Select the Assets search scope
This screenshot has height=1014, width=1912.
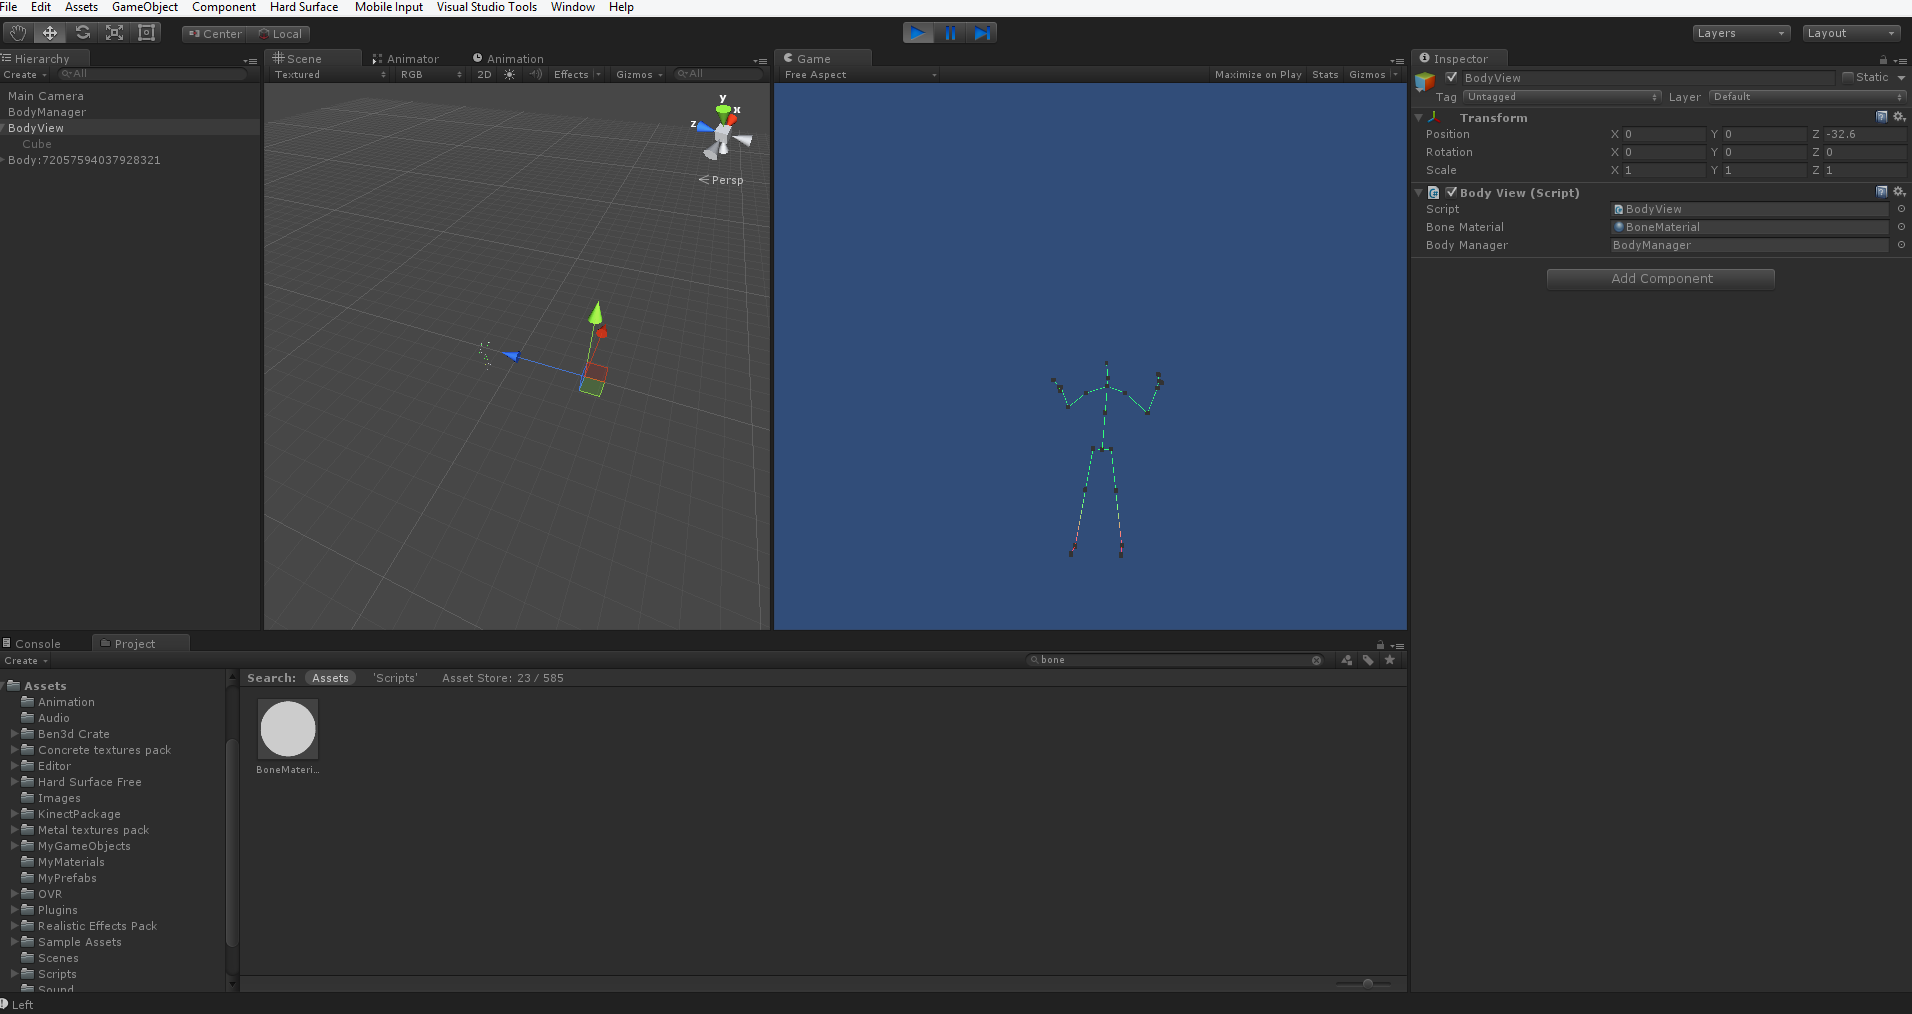330,678
